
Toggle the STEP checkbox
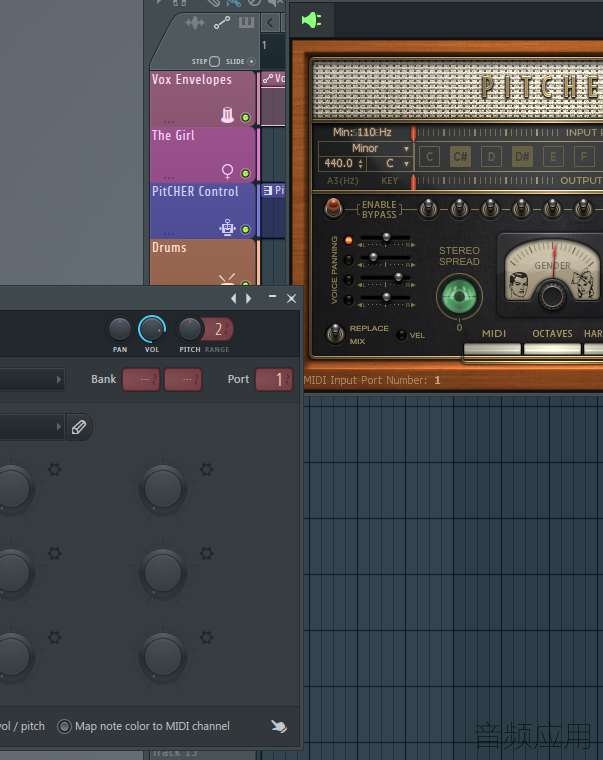point(215,62)
